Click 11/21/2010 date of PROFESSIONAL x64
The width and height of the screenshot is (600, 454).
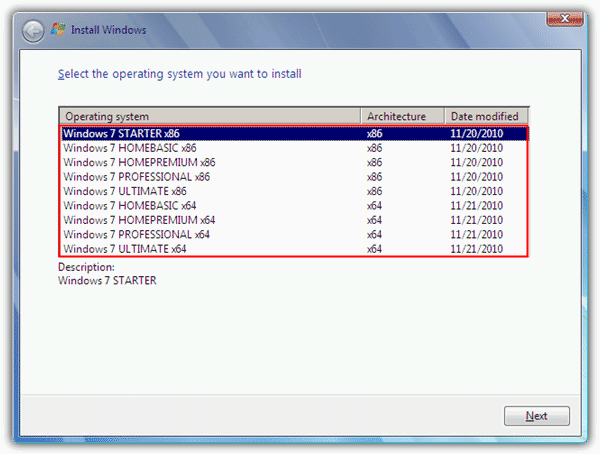pyautogui.click(x=476, y=235)
